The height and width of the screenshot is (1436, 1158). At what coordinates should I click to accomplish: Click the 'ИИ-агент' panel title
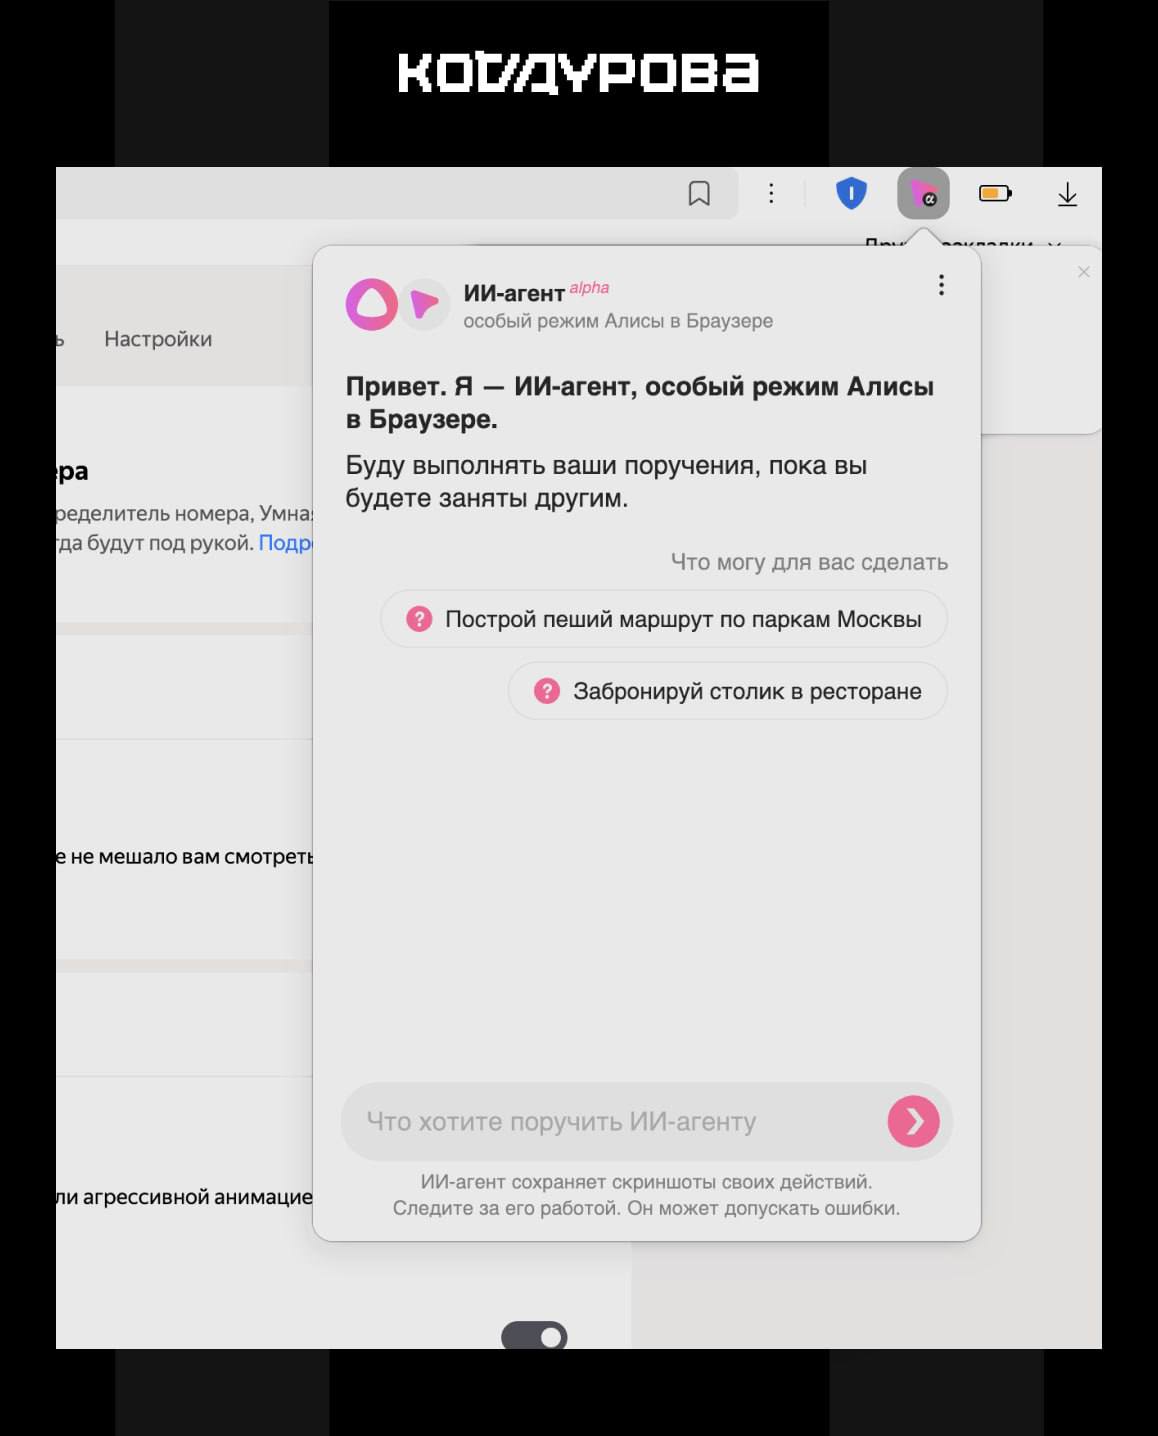(514, 293)
